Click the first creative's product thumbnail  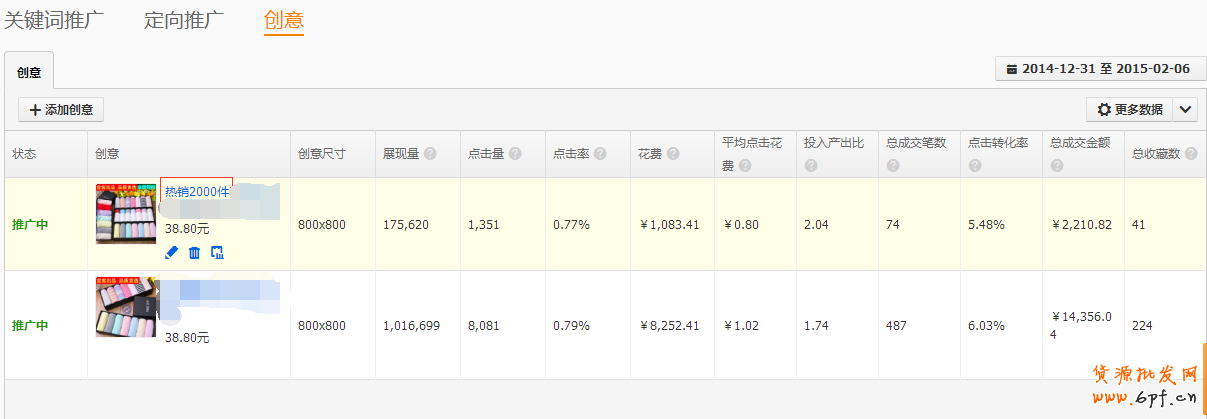126,214
